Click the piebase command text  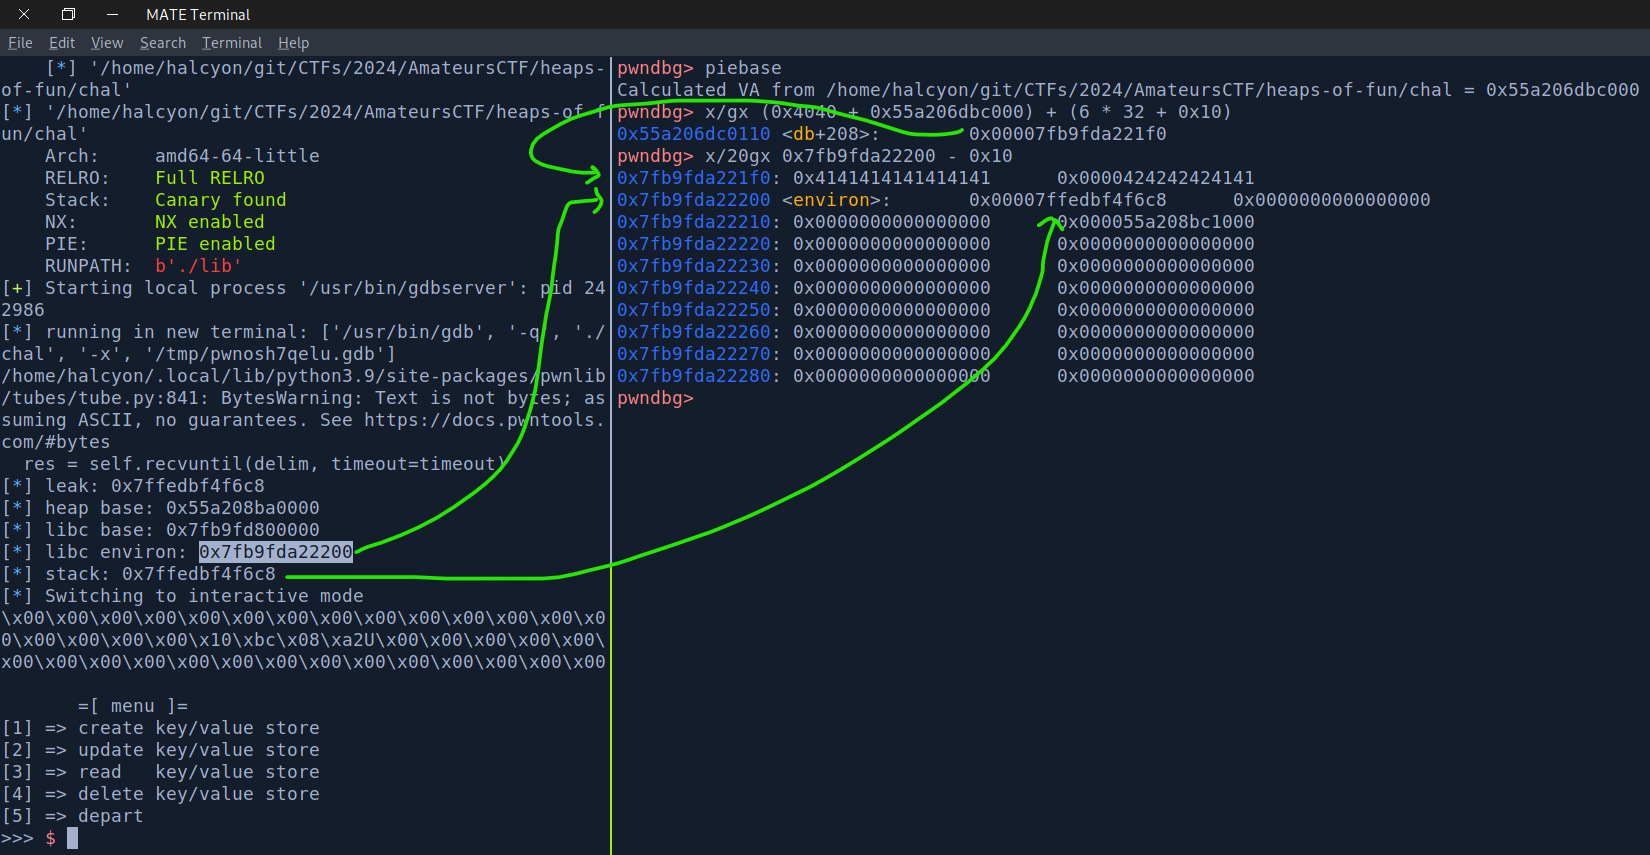(x=743, y=68)
